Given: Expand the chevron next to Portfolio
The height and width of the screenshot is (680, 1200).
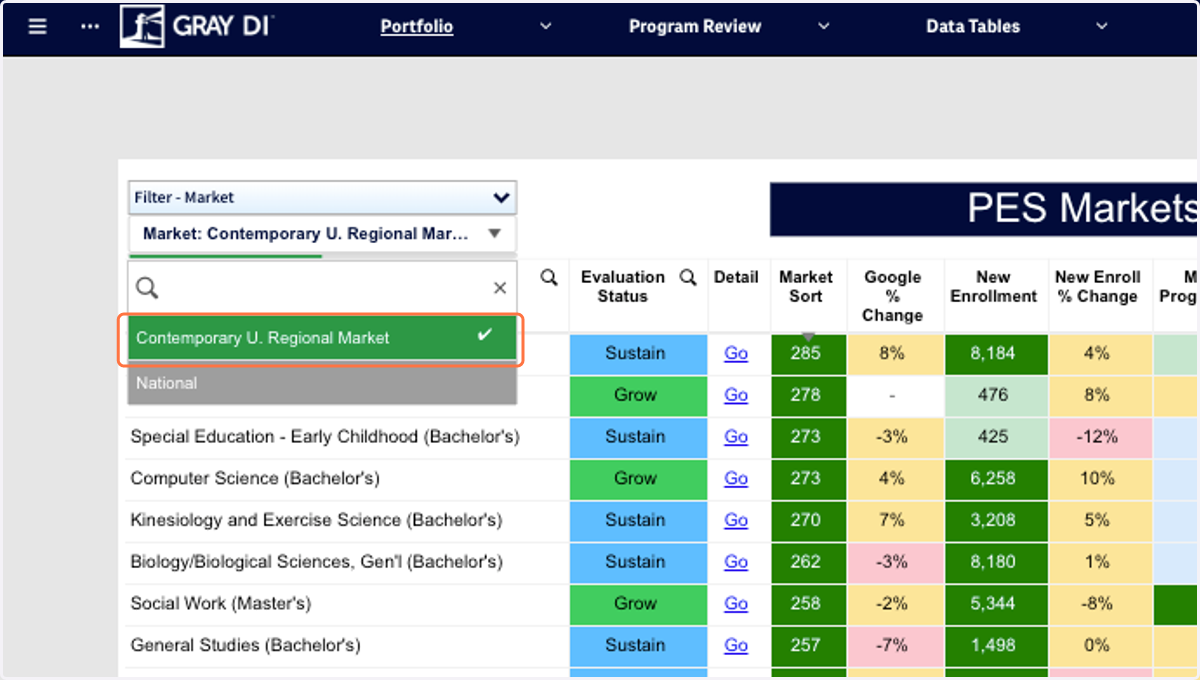Looking at the screenshot, I should [546, 27].
